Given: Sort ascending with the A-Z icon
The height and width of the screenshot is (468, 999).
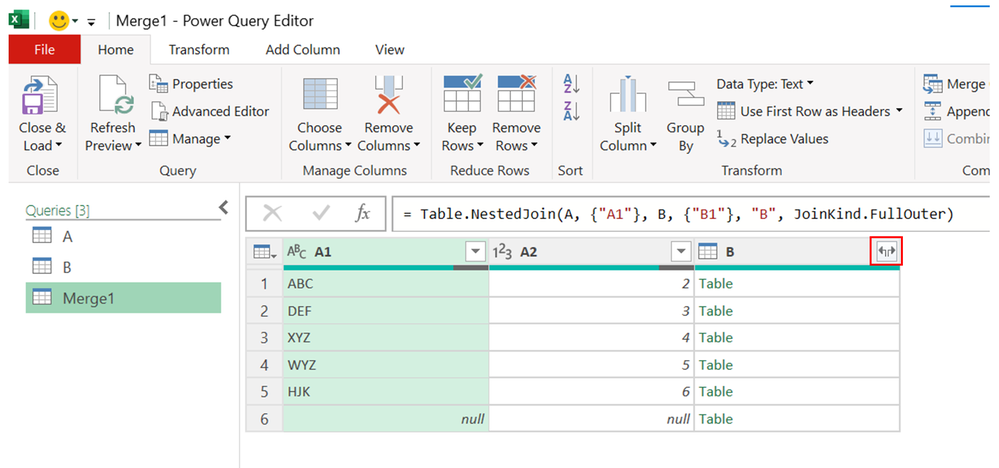Looking at the screenshot, I should [571, 84].
